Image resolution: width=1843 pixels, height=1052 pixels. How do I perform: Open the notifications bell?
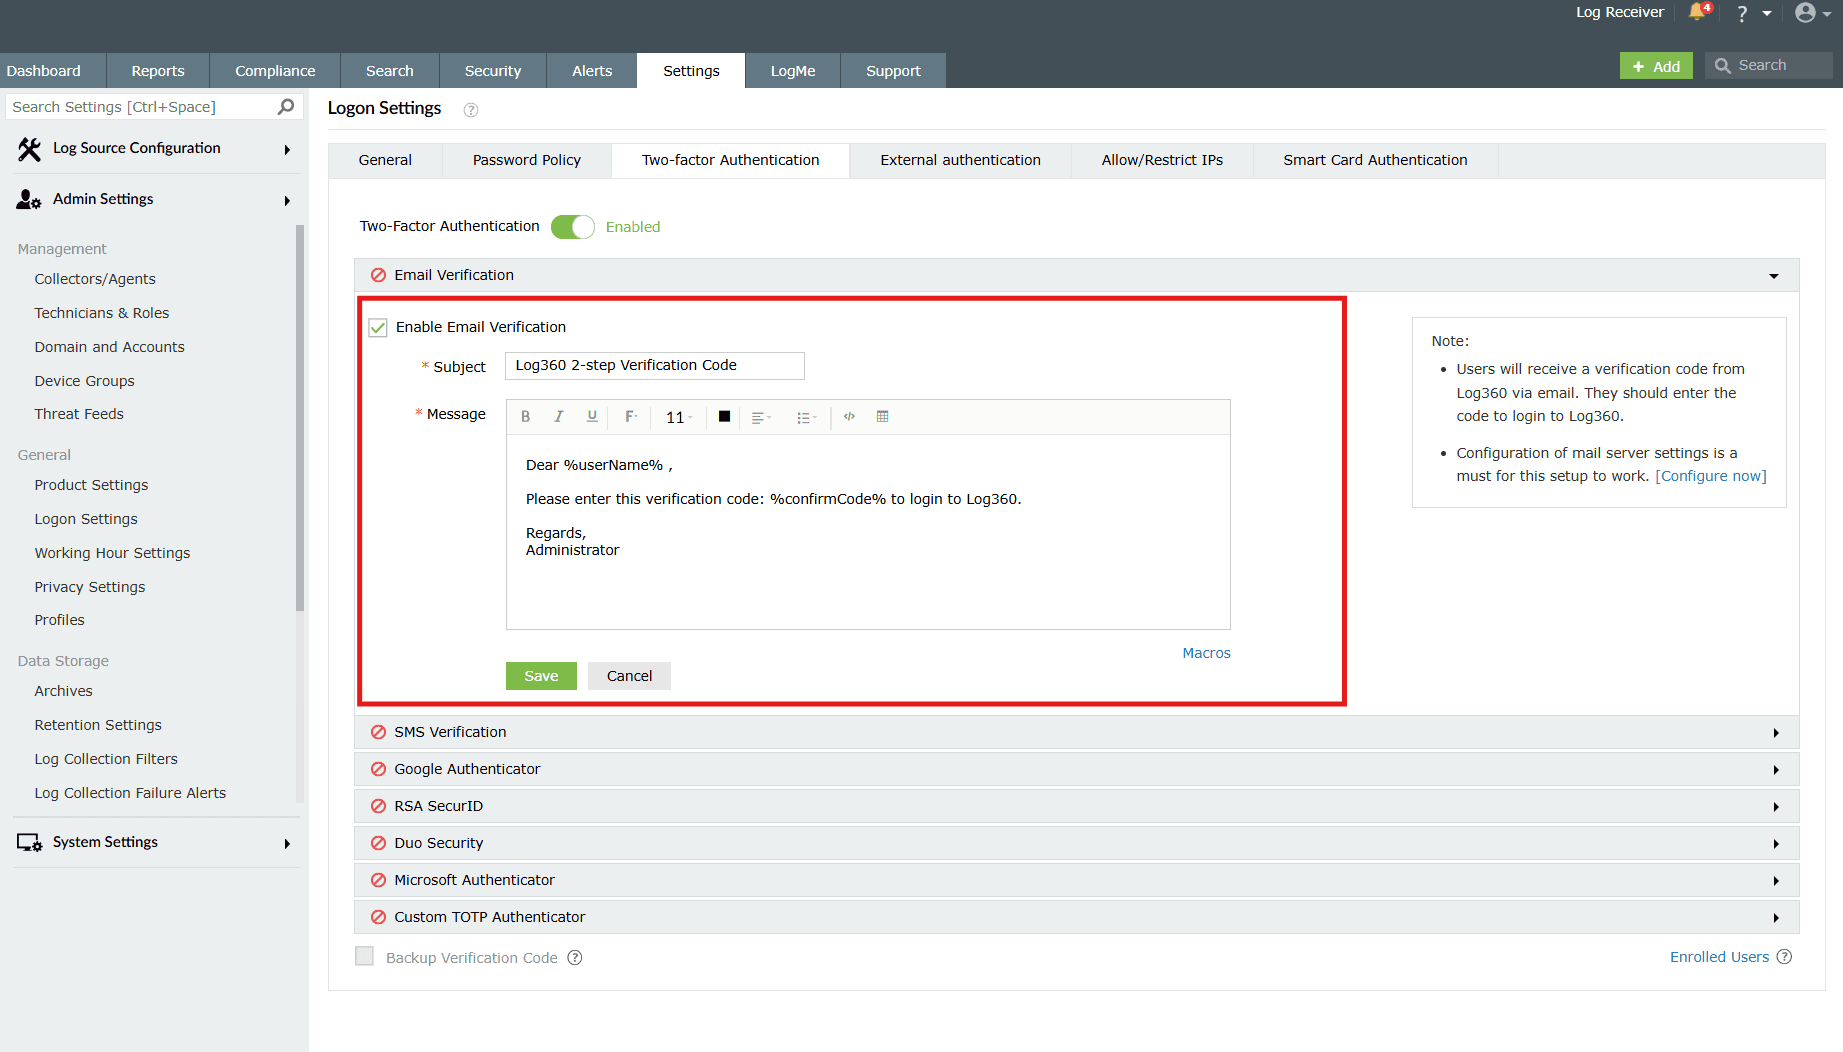(x=1699, y=12)
